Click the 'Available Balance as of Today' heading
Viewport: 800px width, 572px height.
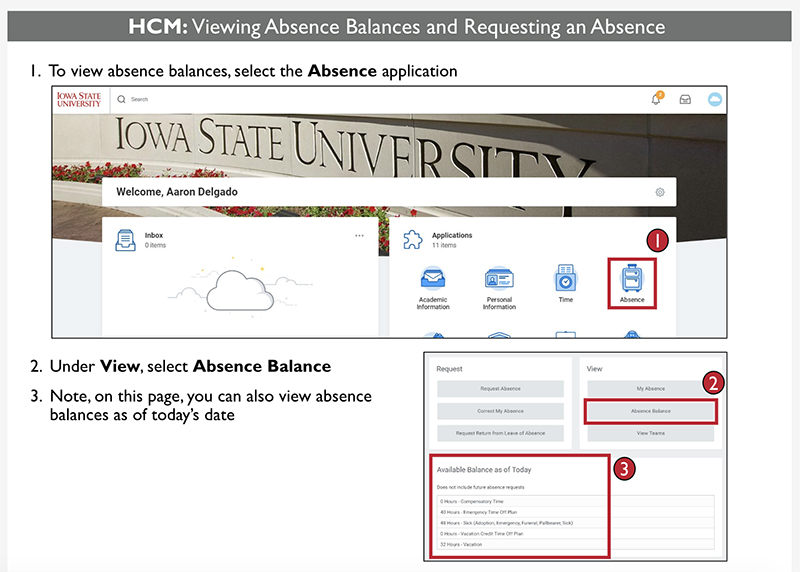pos(484,469)
